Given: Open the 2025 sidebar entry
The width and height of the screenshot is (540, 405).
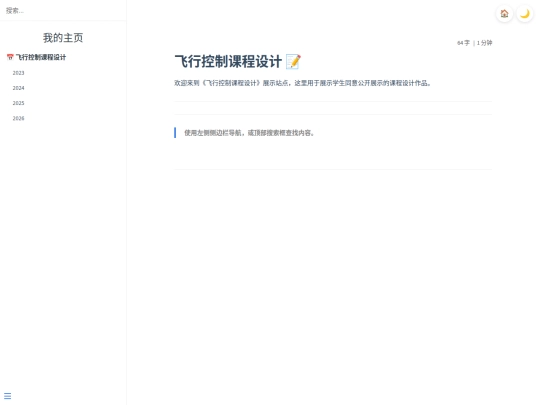Looking at the screenshot, I should (19, 103).
